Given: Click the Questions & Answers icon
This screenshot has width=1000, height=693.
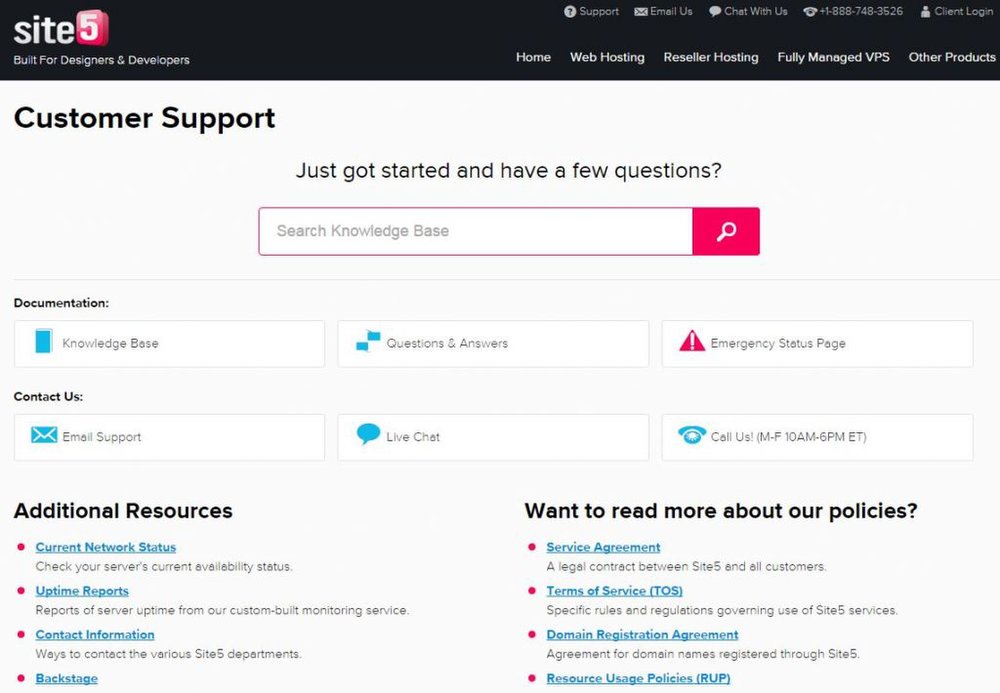Looking at the screenshot, I should (x=368, y=342).
